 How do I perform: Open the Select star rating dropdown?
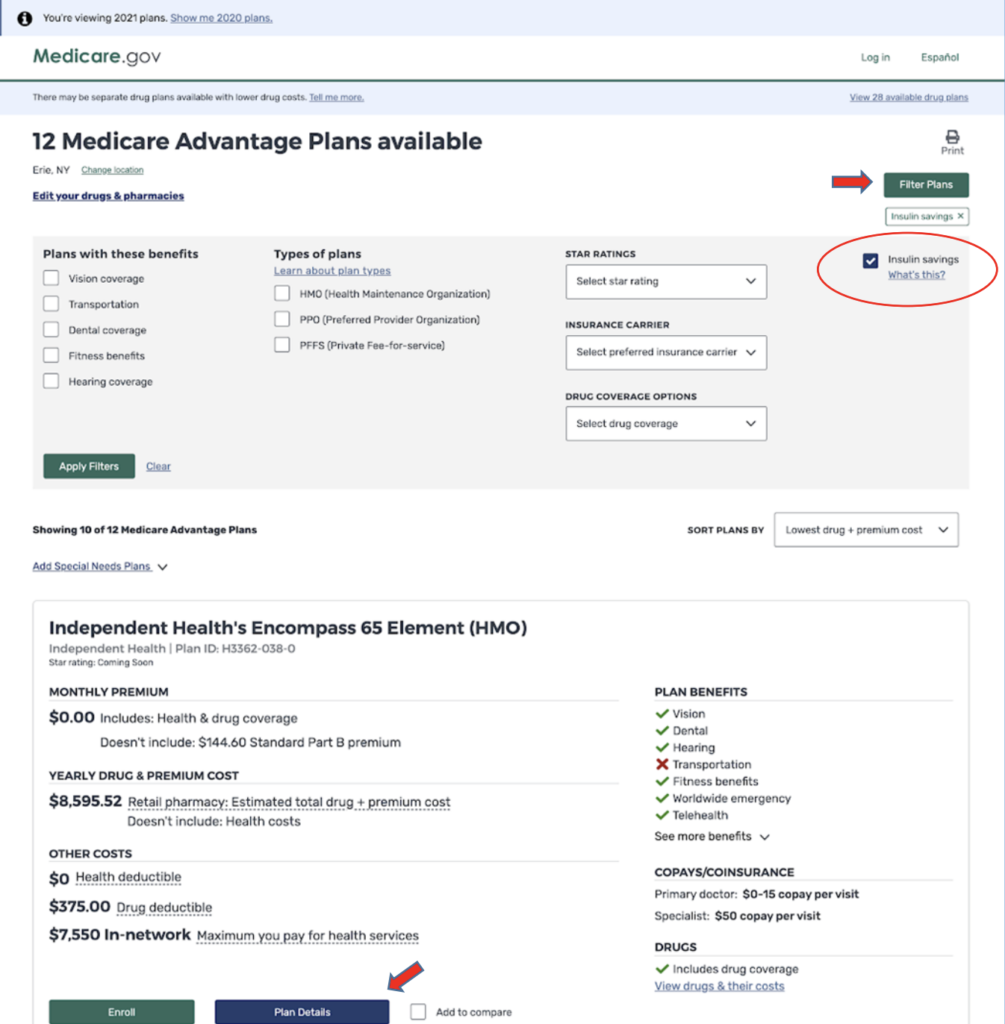[666, 281]
